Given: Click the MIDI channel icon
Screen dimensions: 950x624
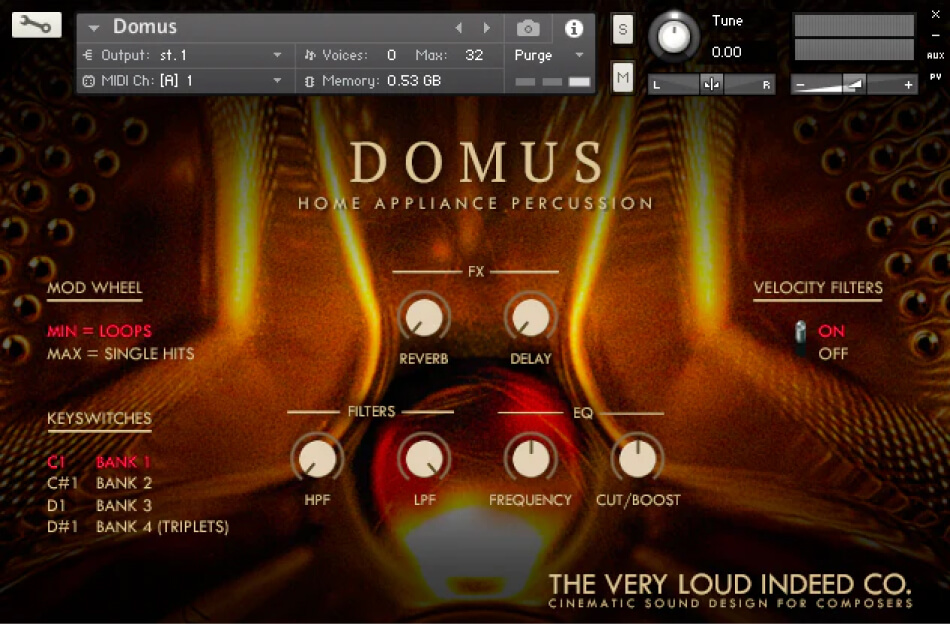Looking at the screenshot, I should pos(88,81).
